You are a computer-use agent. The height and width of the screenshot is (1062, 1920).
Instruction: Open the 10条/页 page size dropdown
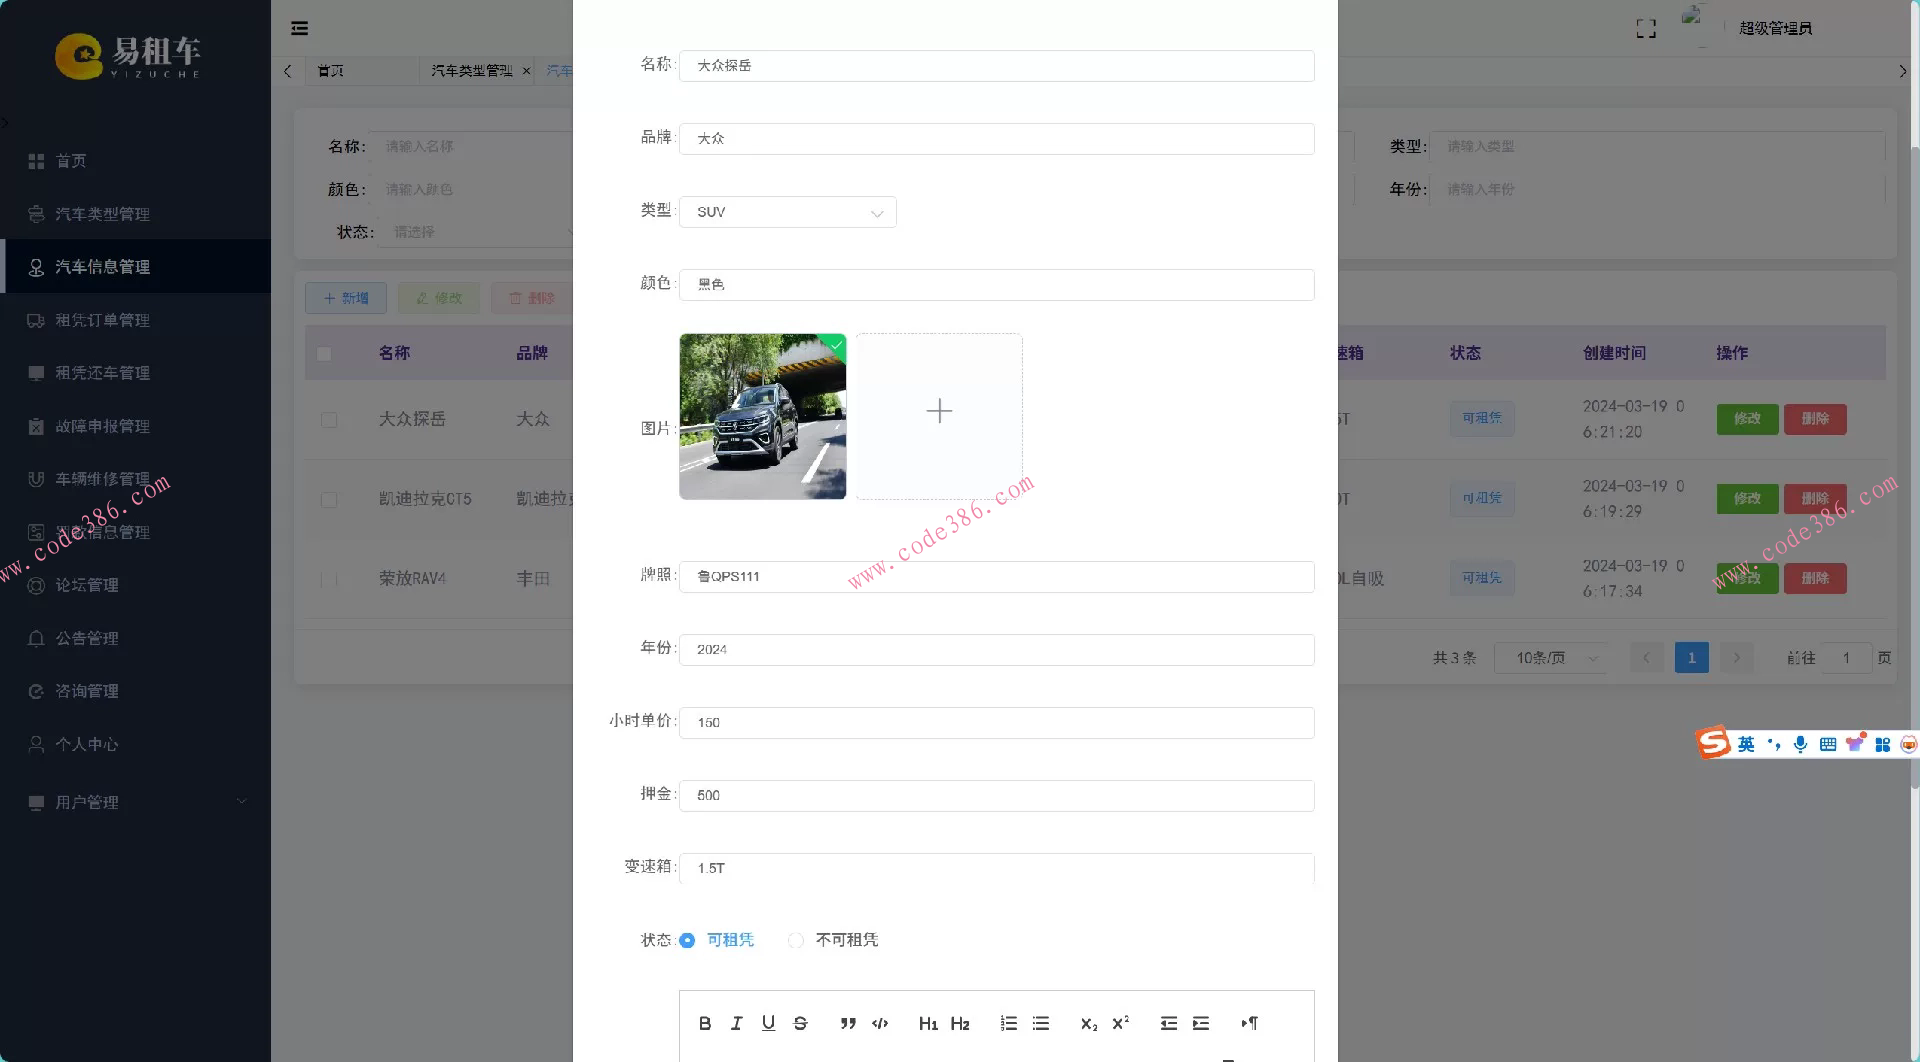pos(1550,657)
